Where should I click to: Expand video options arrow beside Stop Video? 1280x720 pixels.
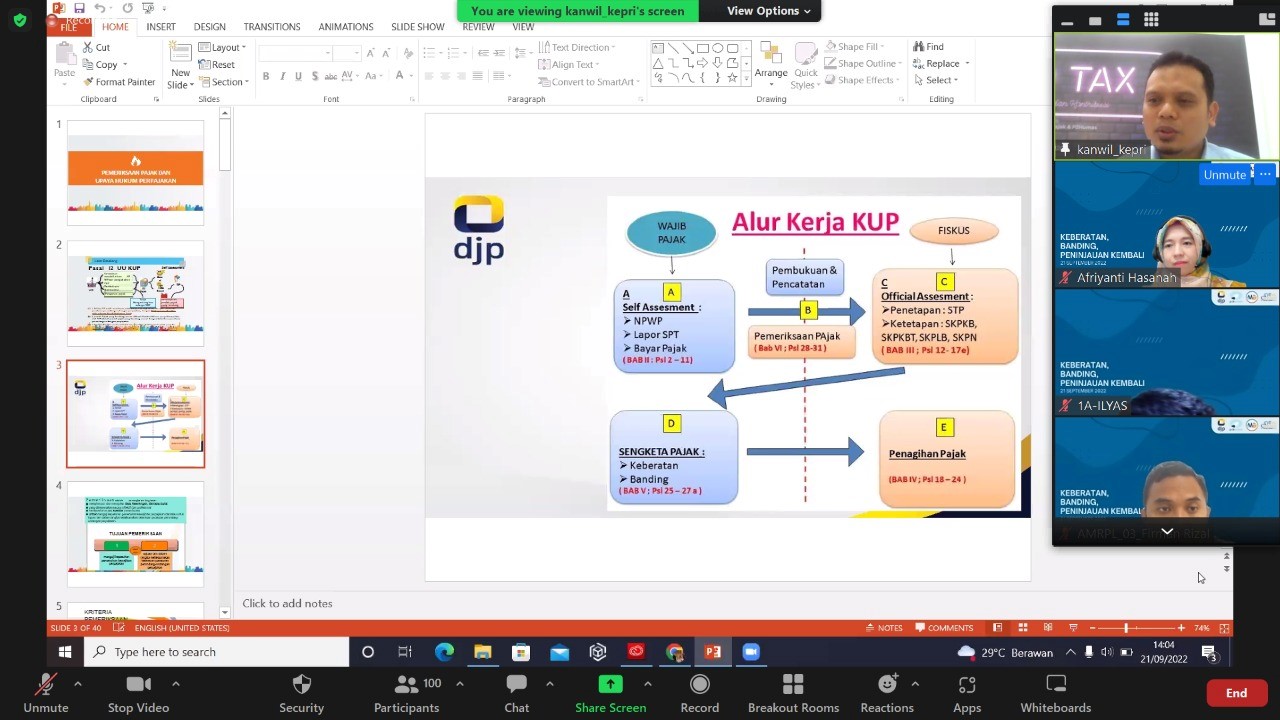point(175,684)
